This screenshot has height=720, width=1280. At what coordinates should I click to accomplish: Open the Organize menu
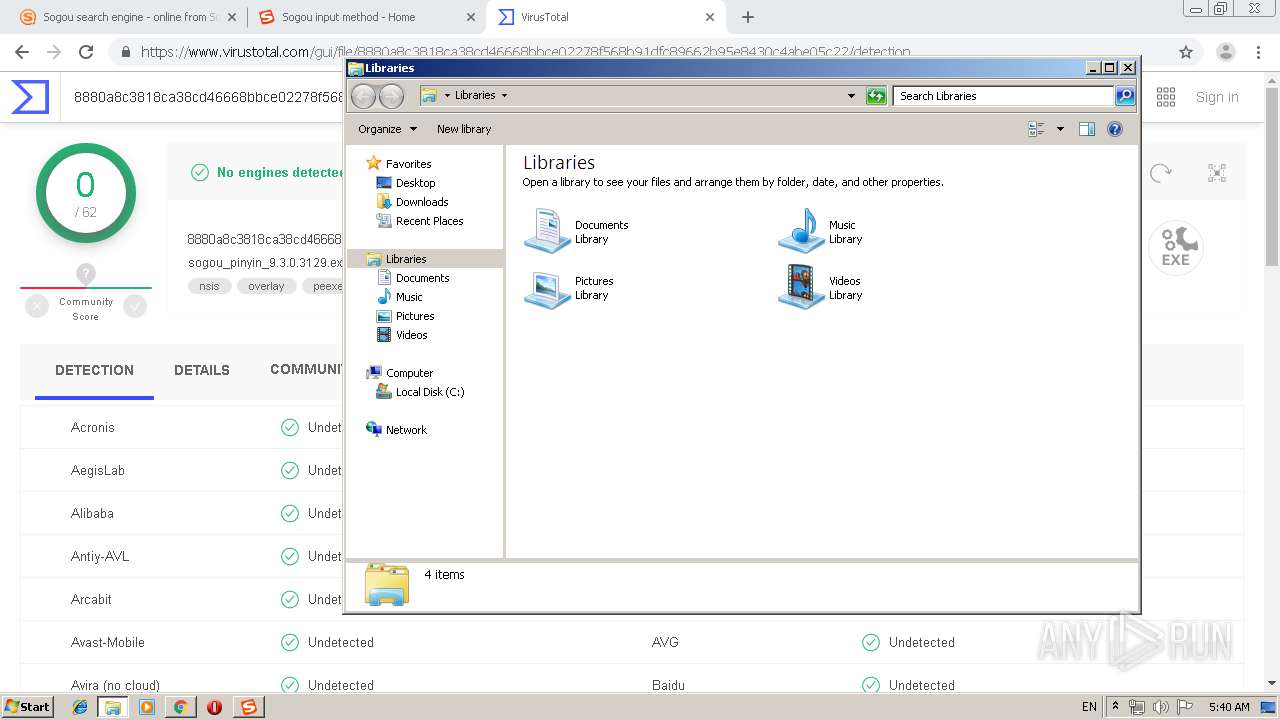pyautogui.click(x=387, y=129)
